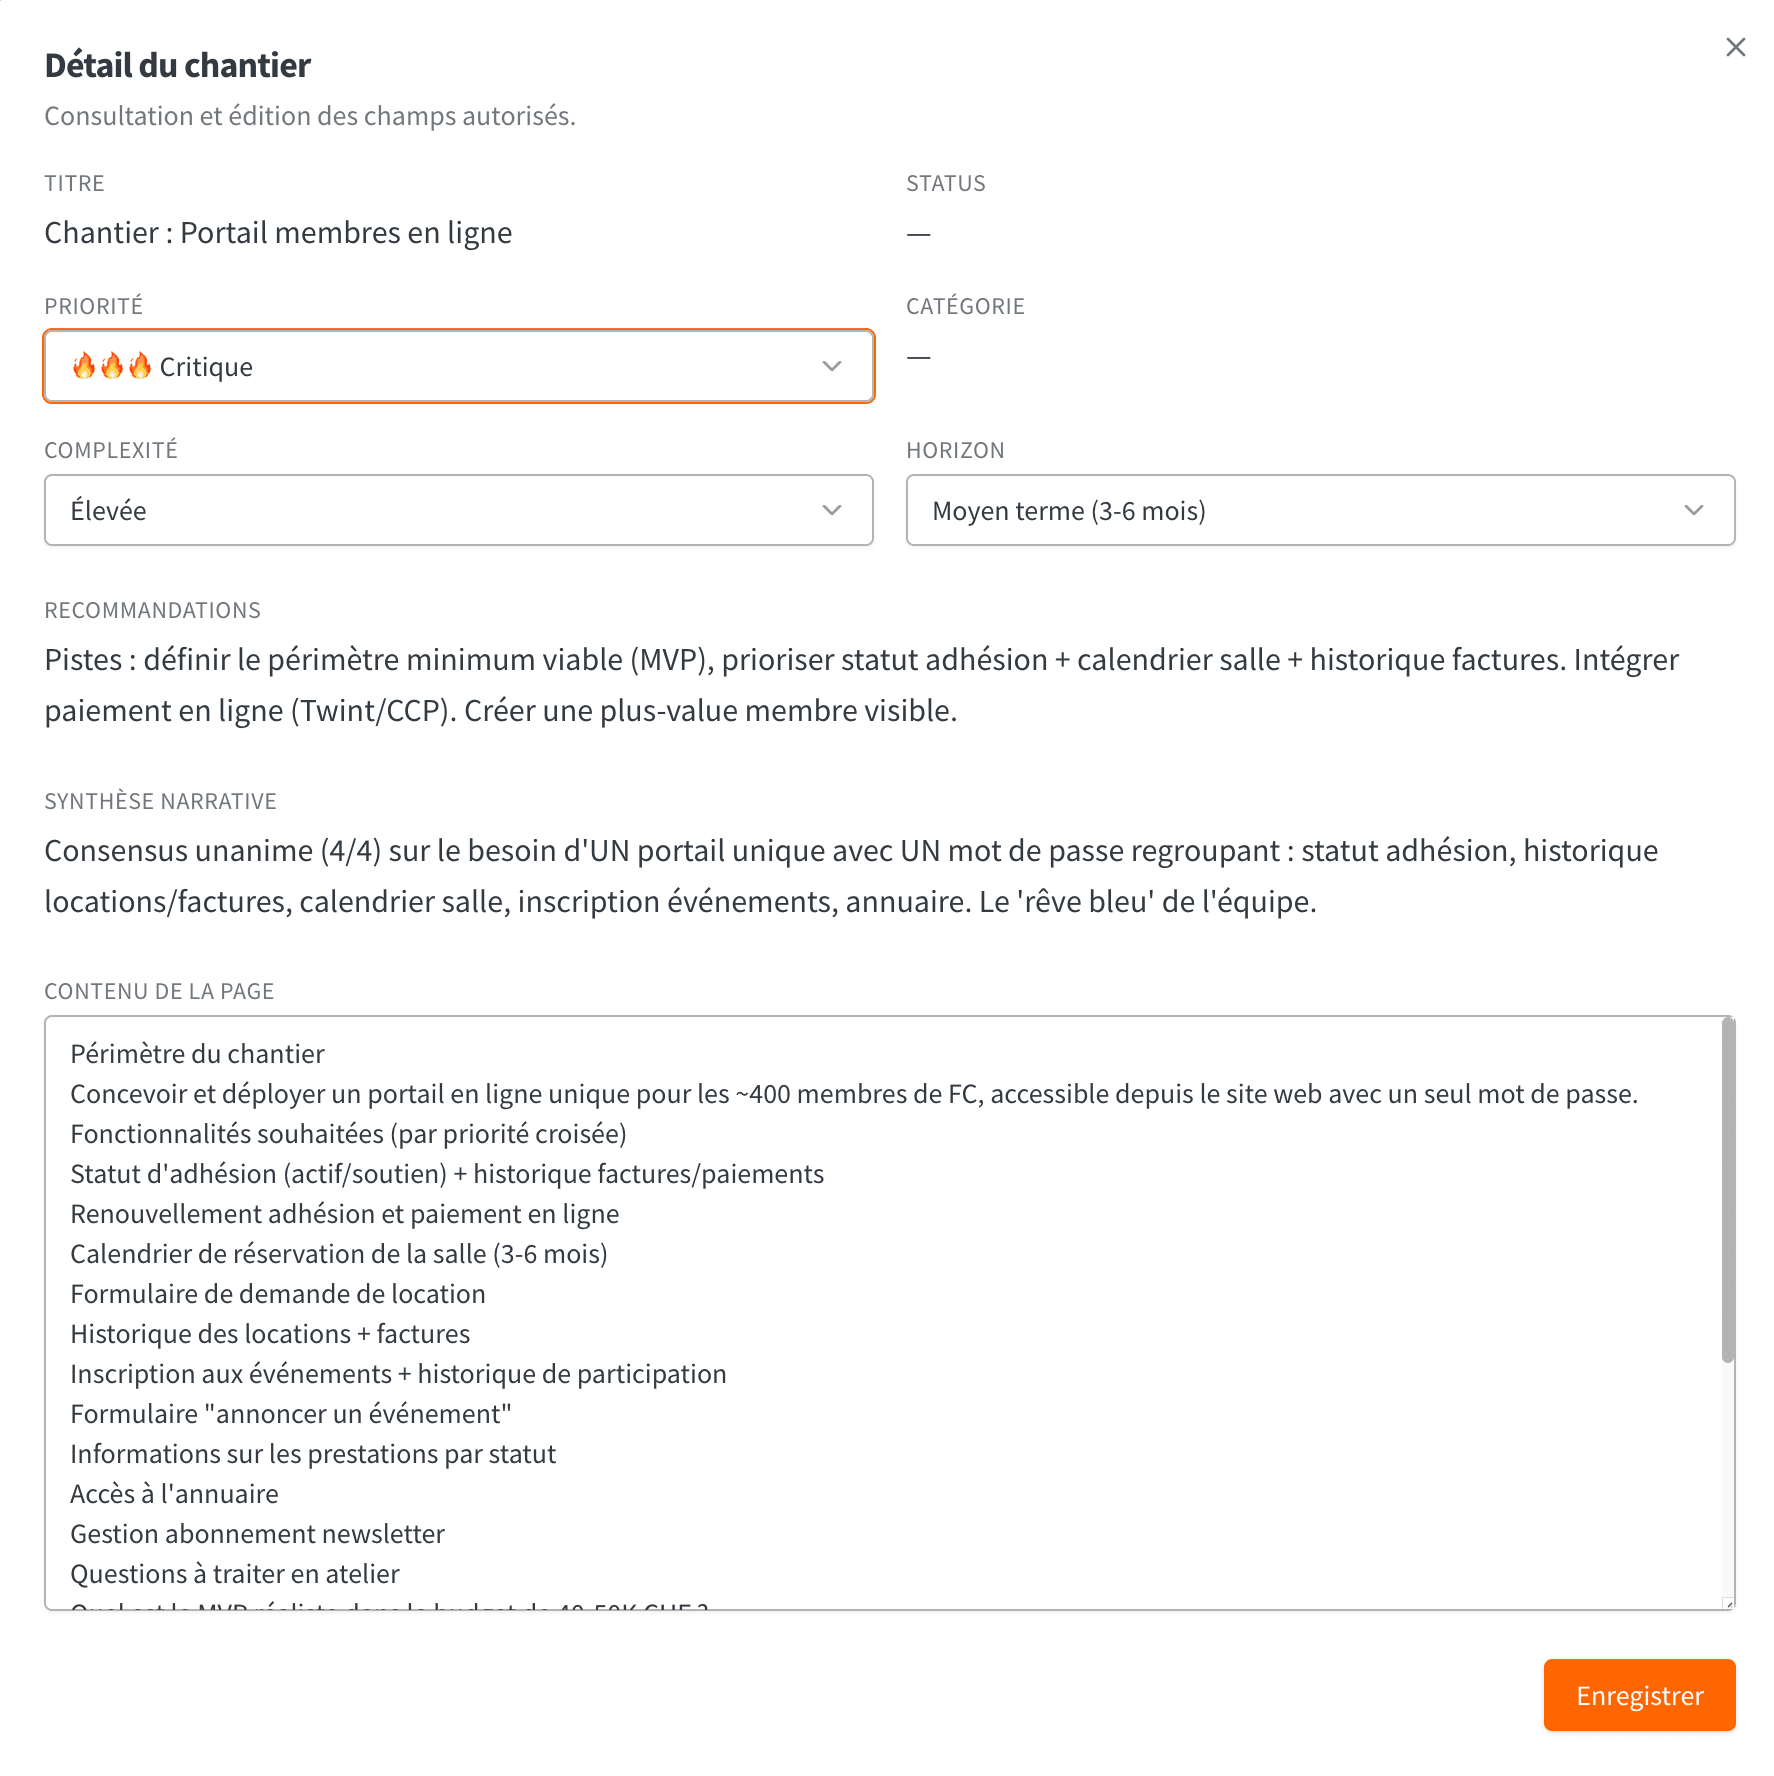Click the empty Catégorie value dash
Image resolution: width=1774 pixels, height=1776 pixels.
pyautogui.click(x=918, y=357)
